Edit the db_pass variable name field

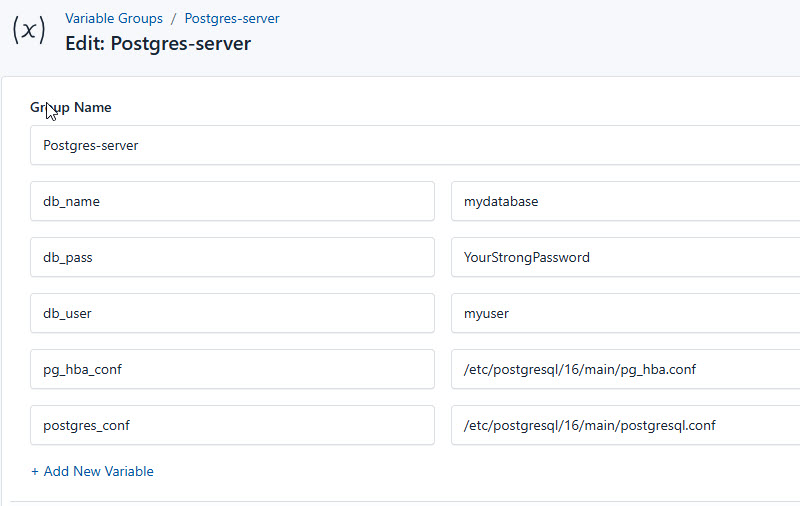[232, 257]
